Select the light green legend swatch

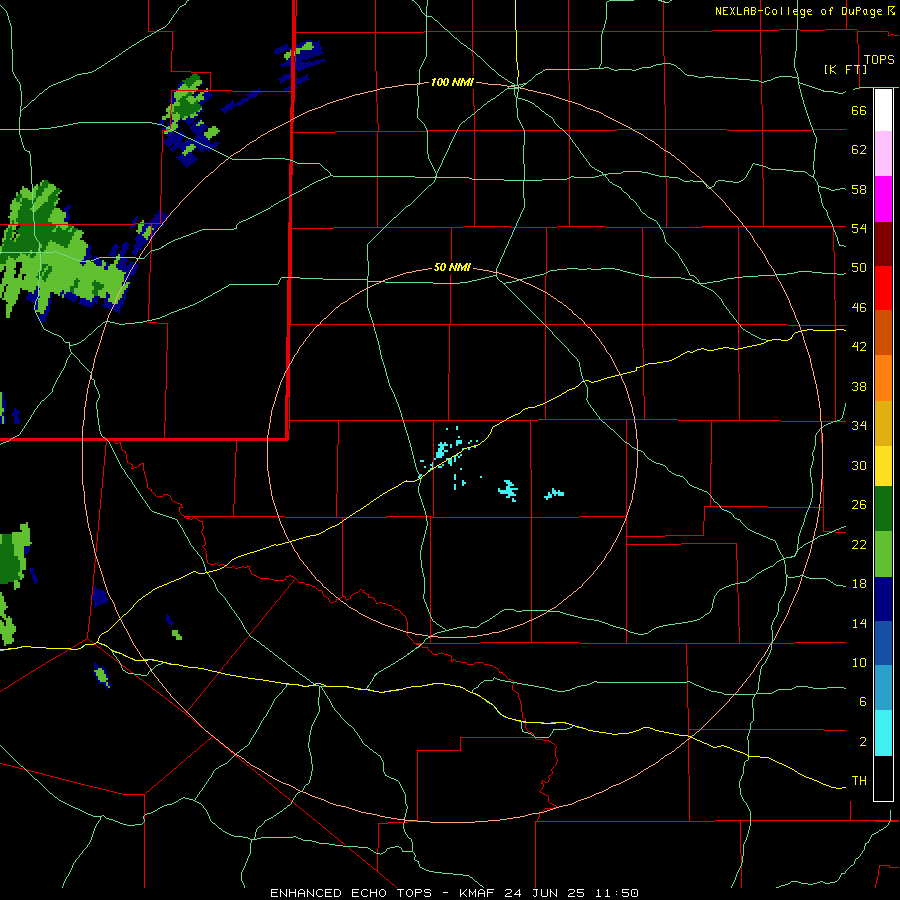point(883,554)
